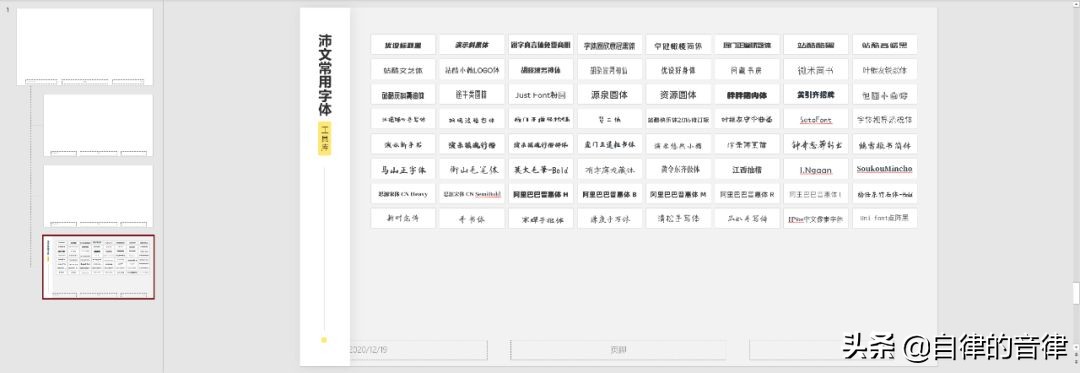1080x373 pixels.
Task: Select the 站酷小薇LOGO体 font card
Action: (x=472, y=70)
